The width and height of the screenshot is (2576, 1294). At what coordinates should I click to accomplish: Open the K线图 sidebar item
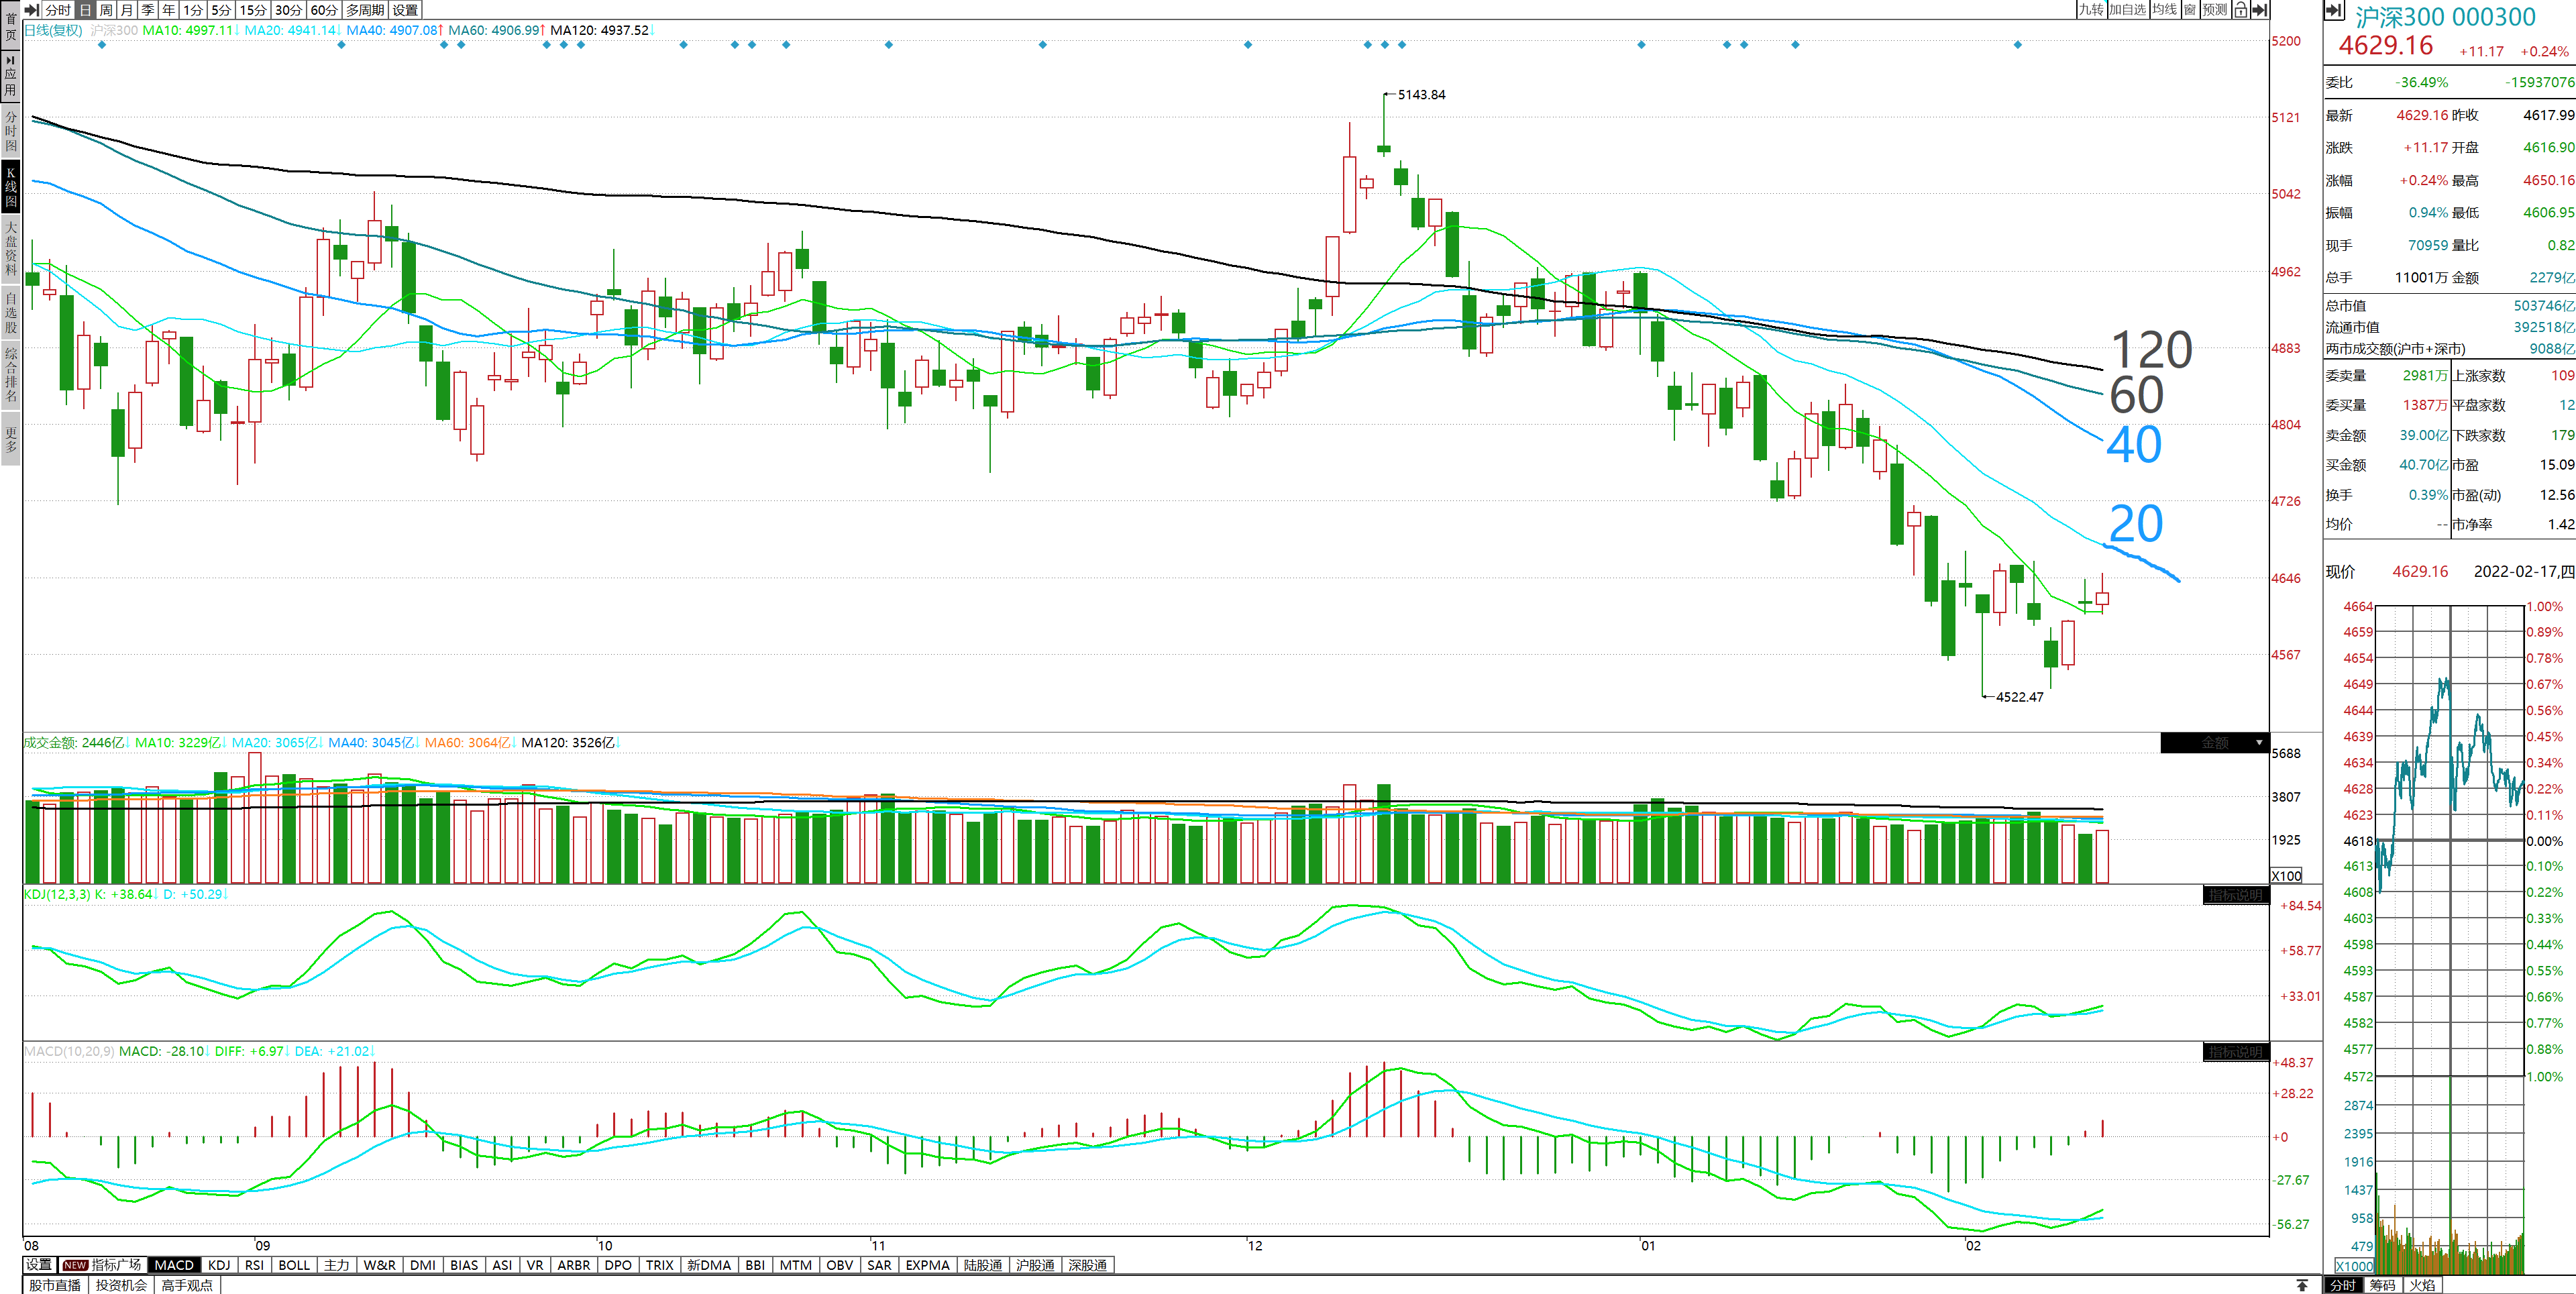(x=11, y=187)
